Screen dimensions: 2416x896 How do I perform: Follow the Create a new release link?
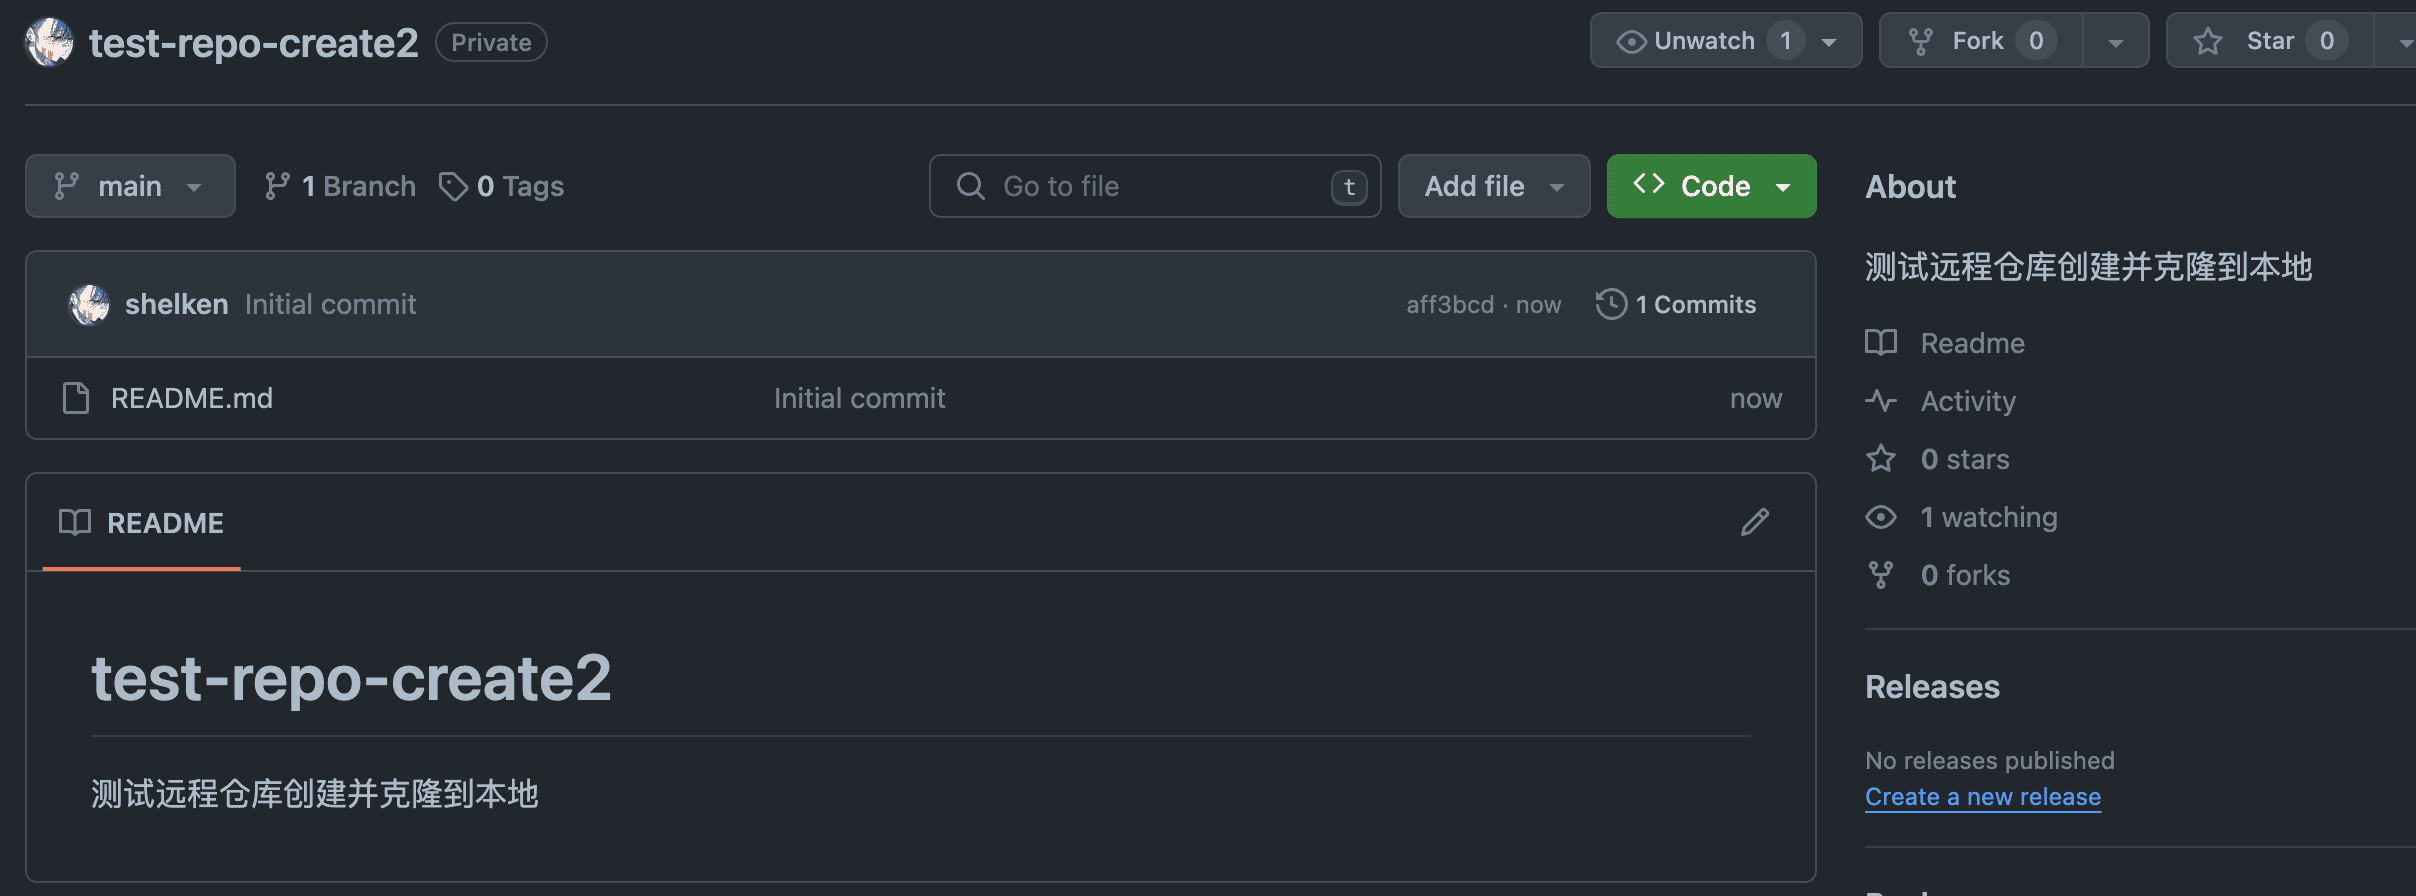coord(1982,797)
